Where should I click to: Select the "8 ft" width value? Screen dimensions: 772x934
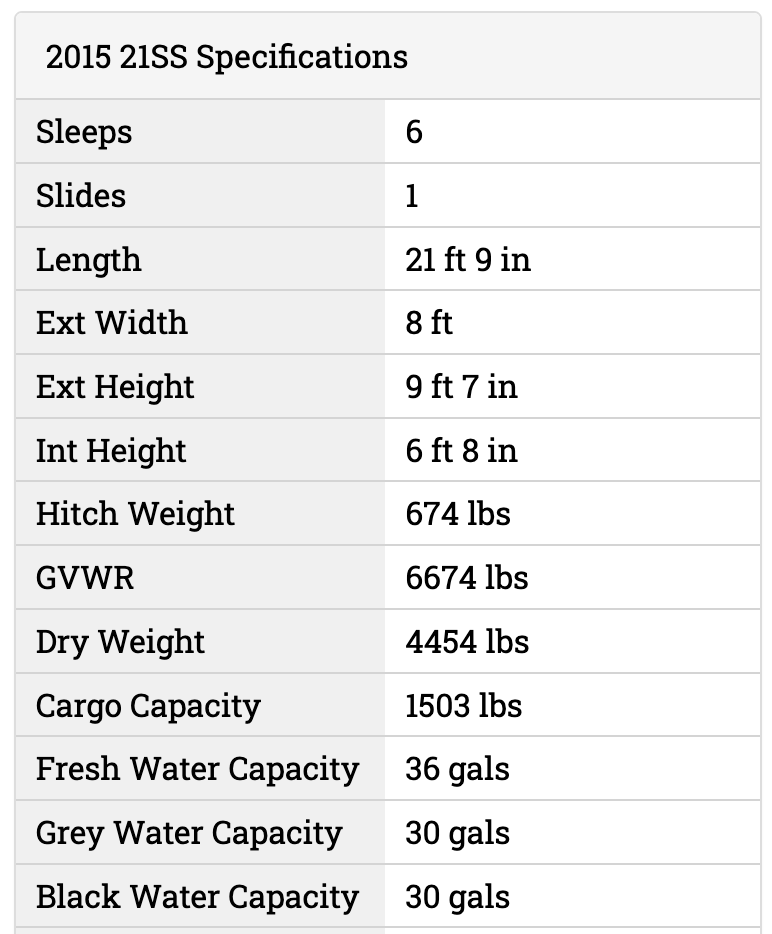click(429, 323)
